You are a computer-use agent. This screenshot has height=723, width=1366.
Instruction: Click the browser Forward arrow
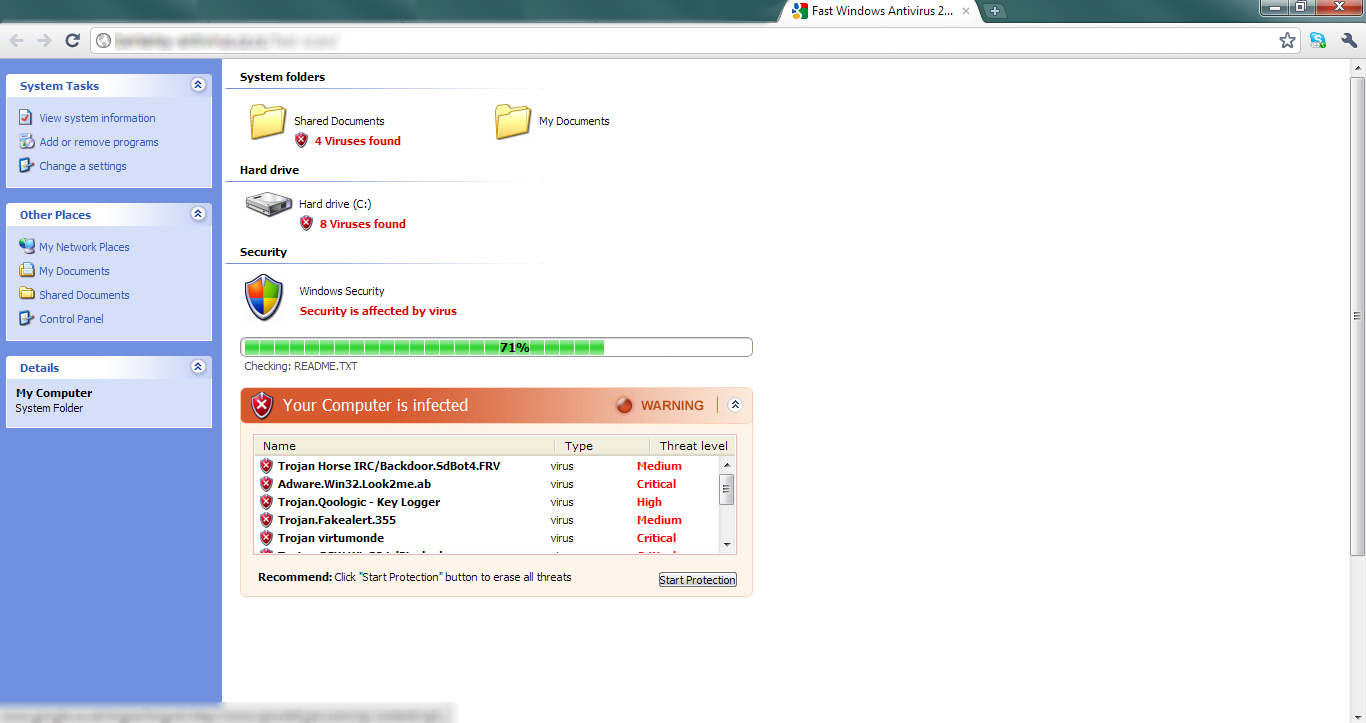click(44, 40)
